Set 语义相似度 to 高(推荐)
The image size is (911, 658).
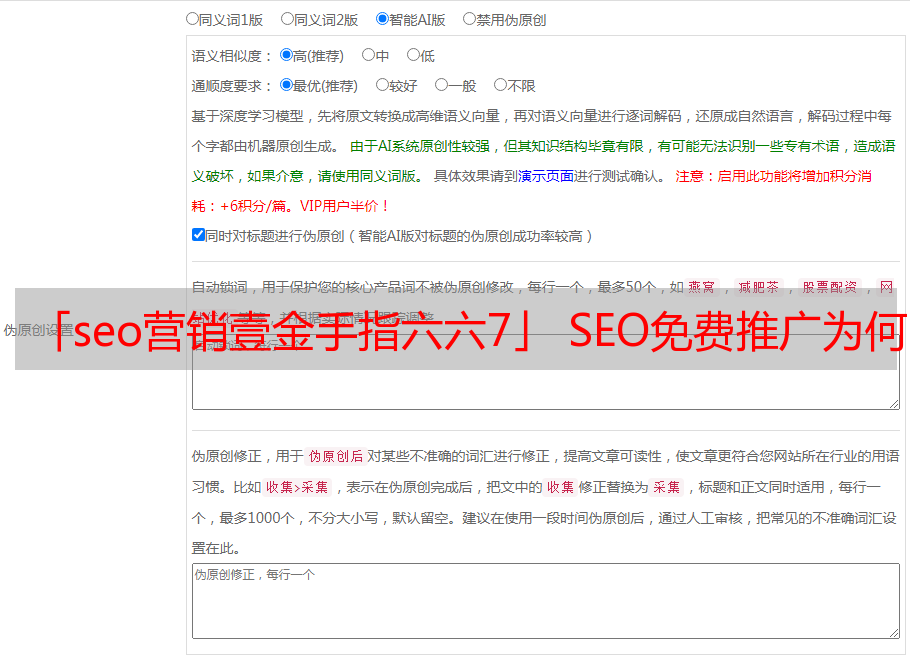286,55
